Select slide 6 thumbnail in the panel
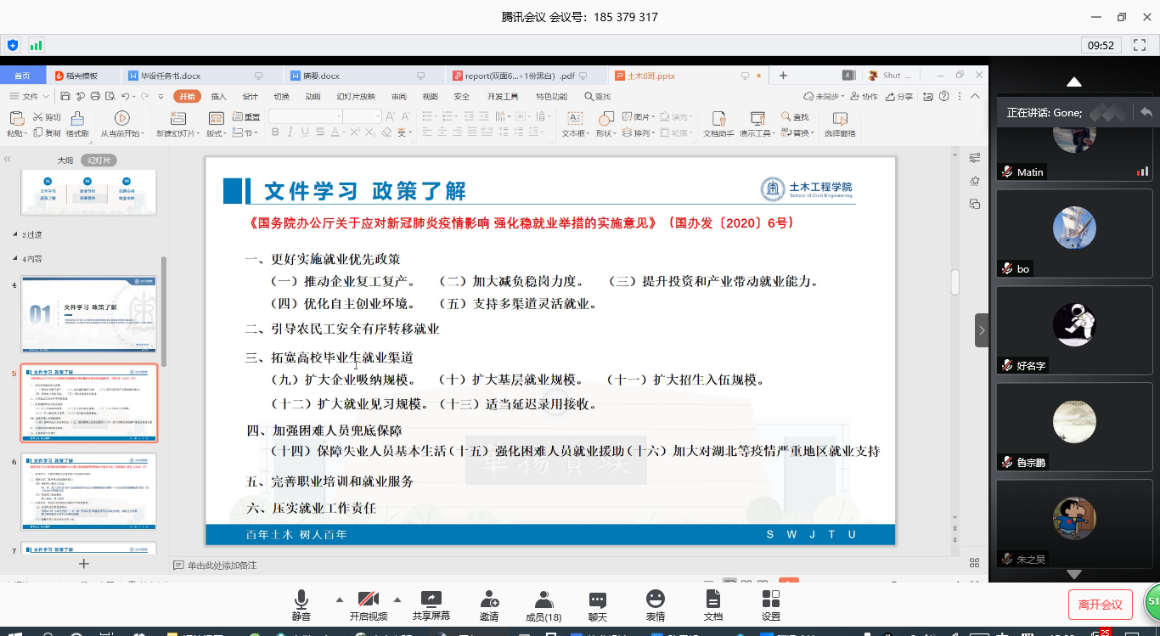The image size is (1160, 636). (89, 490)
